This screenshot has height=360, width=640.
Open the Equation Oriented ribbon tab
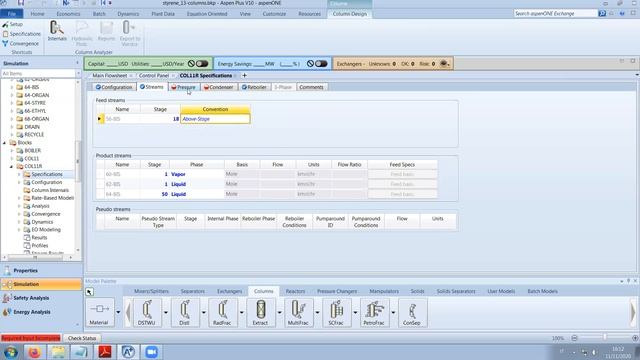point(207,14)
